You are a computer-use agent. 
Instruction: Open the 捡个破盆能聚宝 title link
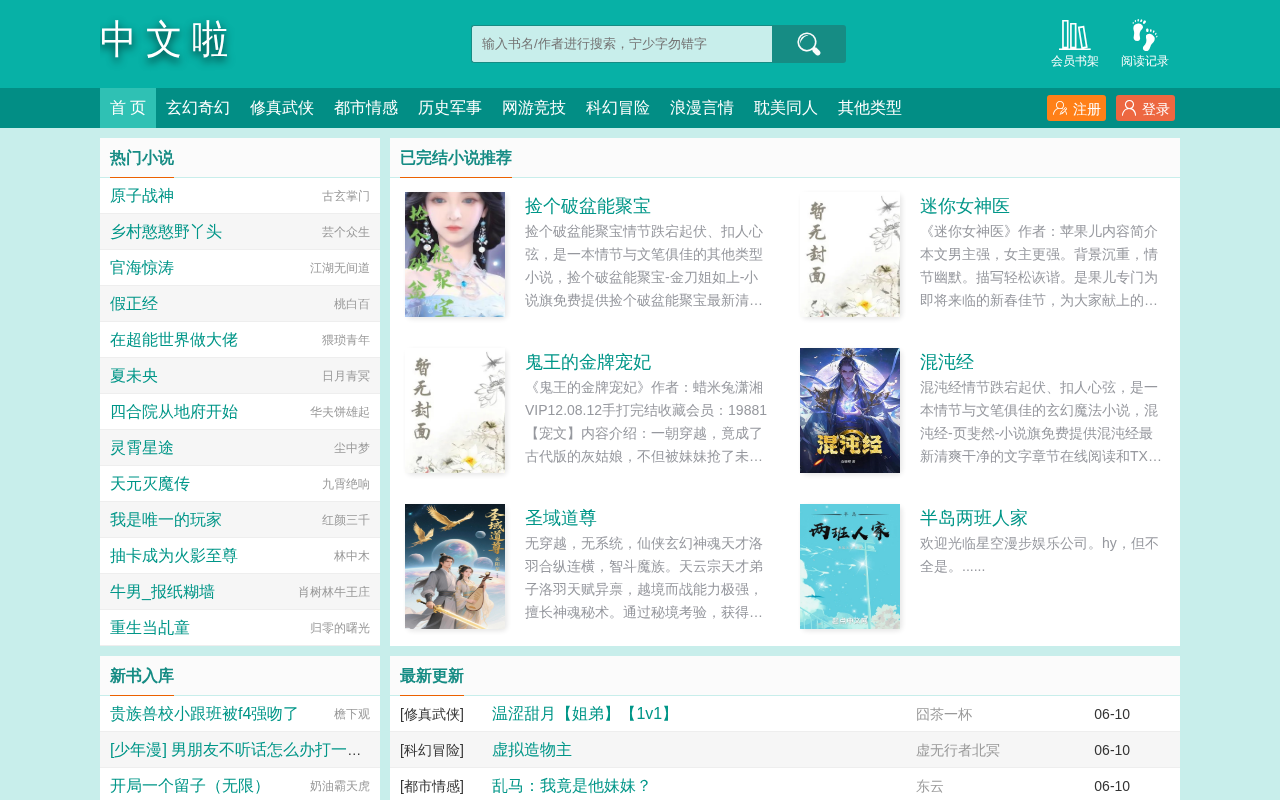pos(588,206)
